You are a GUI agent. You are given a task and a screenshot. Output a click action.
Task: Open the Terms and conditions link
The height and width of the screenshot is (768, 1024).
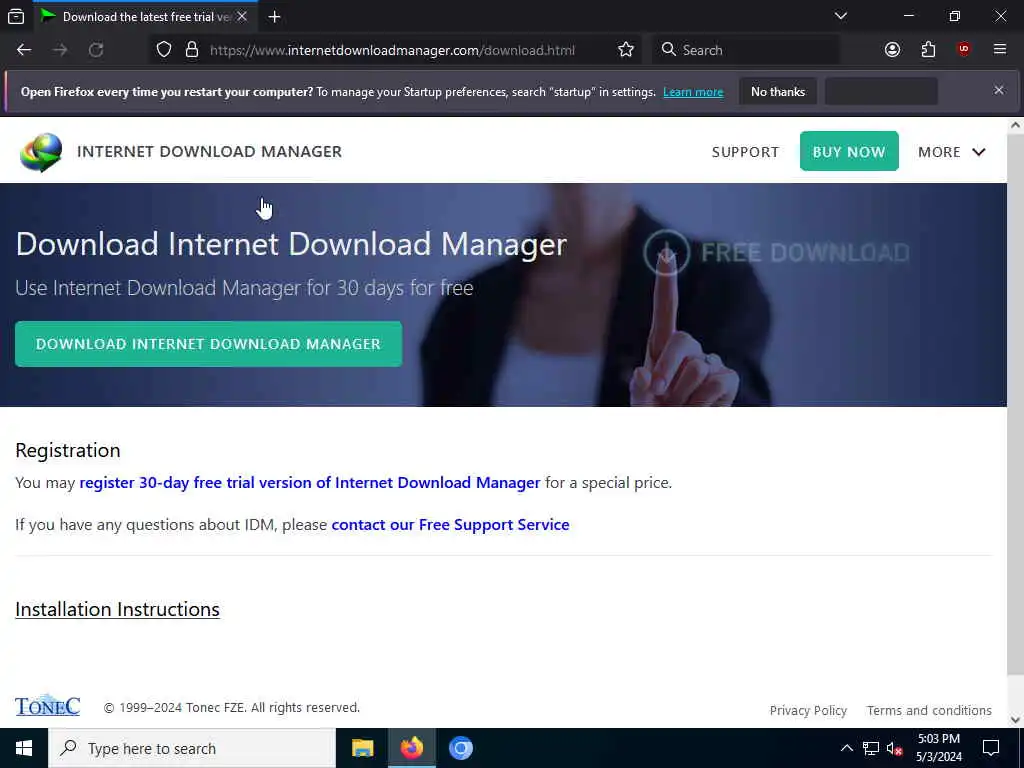pyautogui.click(x=929, y=711)
